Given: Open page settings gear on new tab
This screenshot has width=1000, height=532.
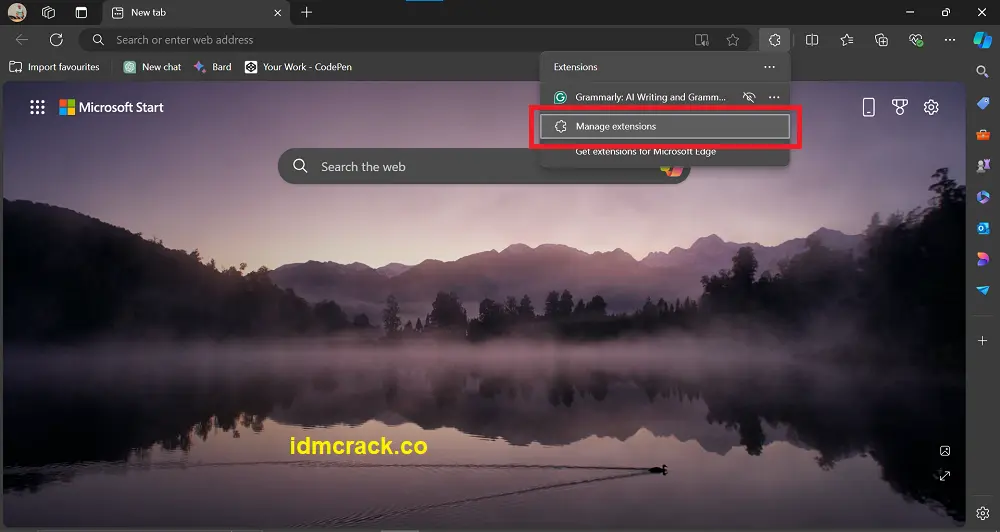Looking at the screenshot, I should (931, 107).
